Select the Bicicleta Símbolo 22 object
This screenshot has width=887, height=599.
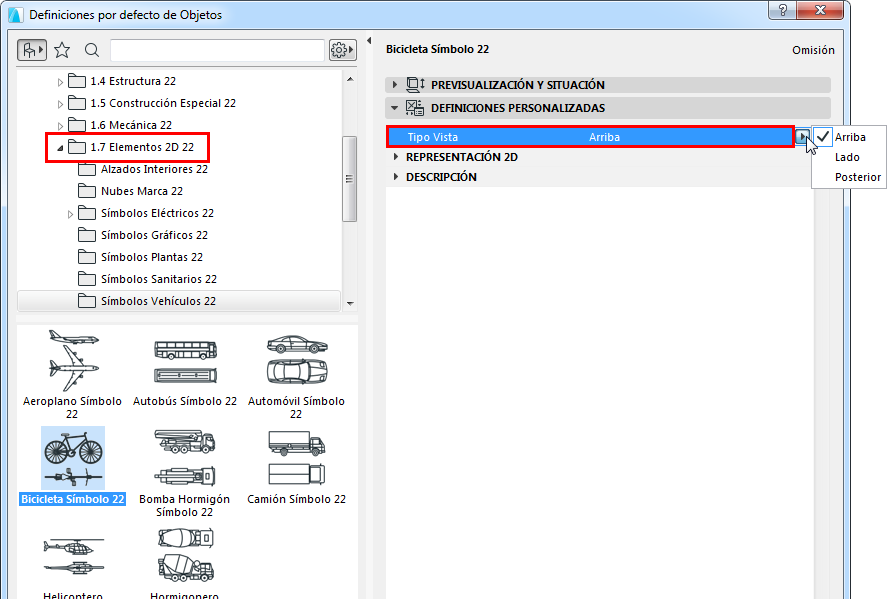pos(72,466)
